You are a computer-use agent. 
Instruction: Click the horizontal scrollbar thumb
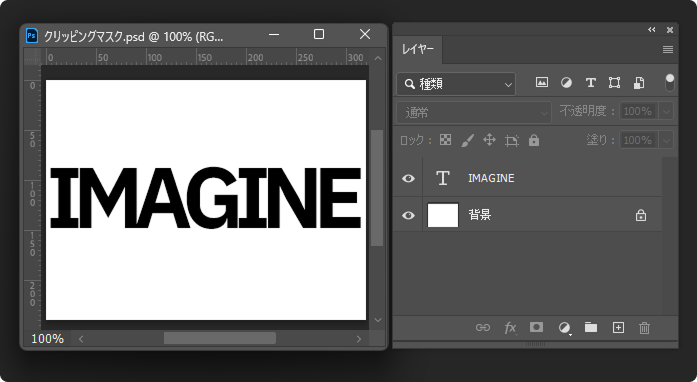pyautogui.click(x=220, y=338)
